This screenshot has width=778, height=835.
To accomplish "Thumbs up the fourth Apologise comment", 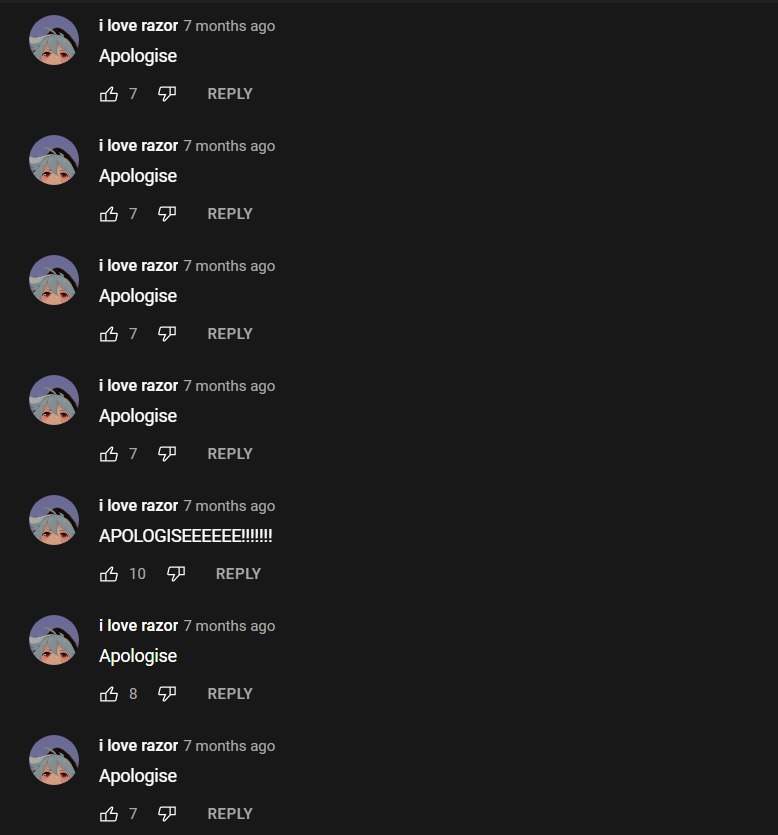I will click(x=109, y=454).
